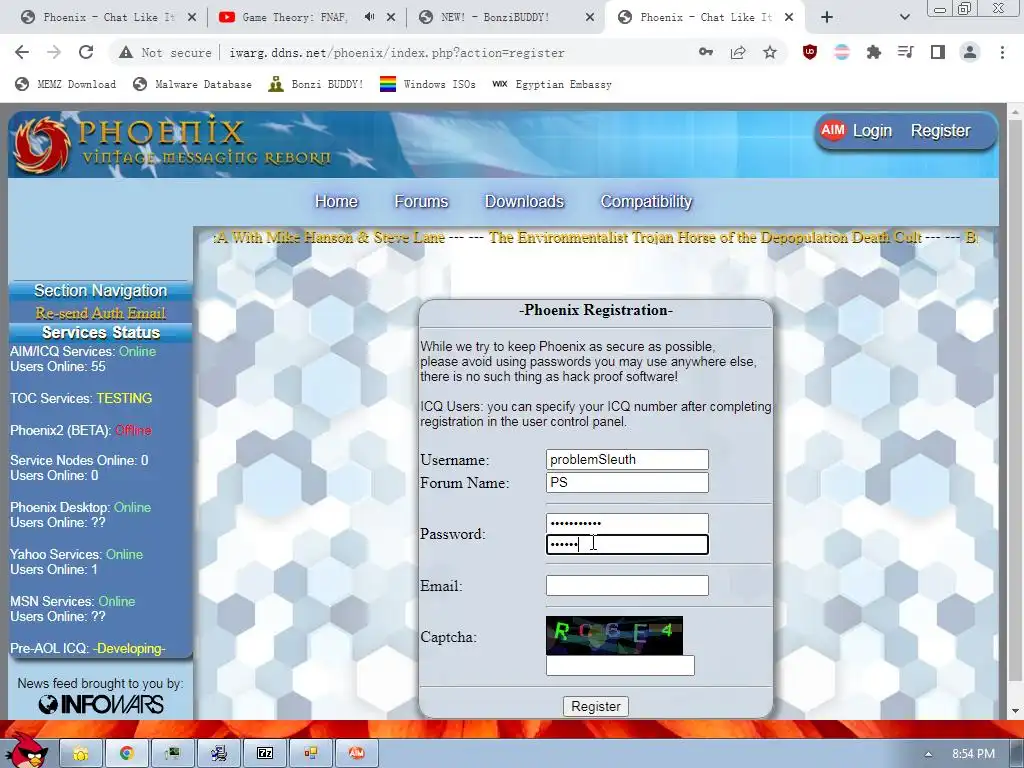Open the uBlock Origin extension
Screen dimensions: 1024x768
coord(810,52)
